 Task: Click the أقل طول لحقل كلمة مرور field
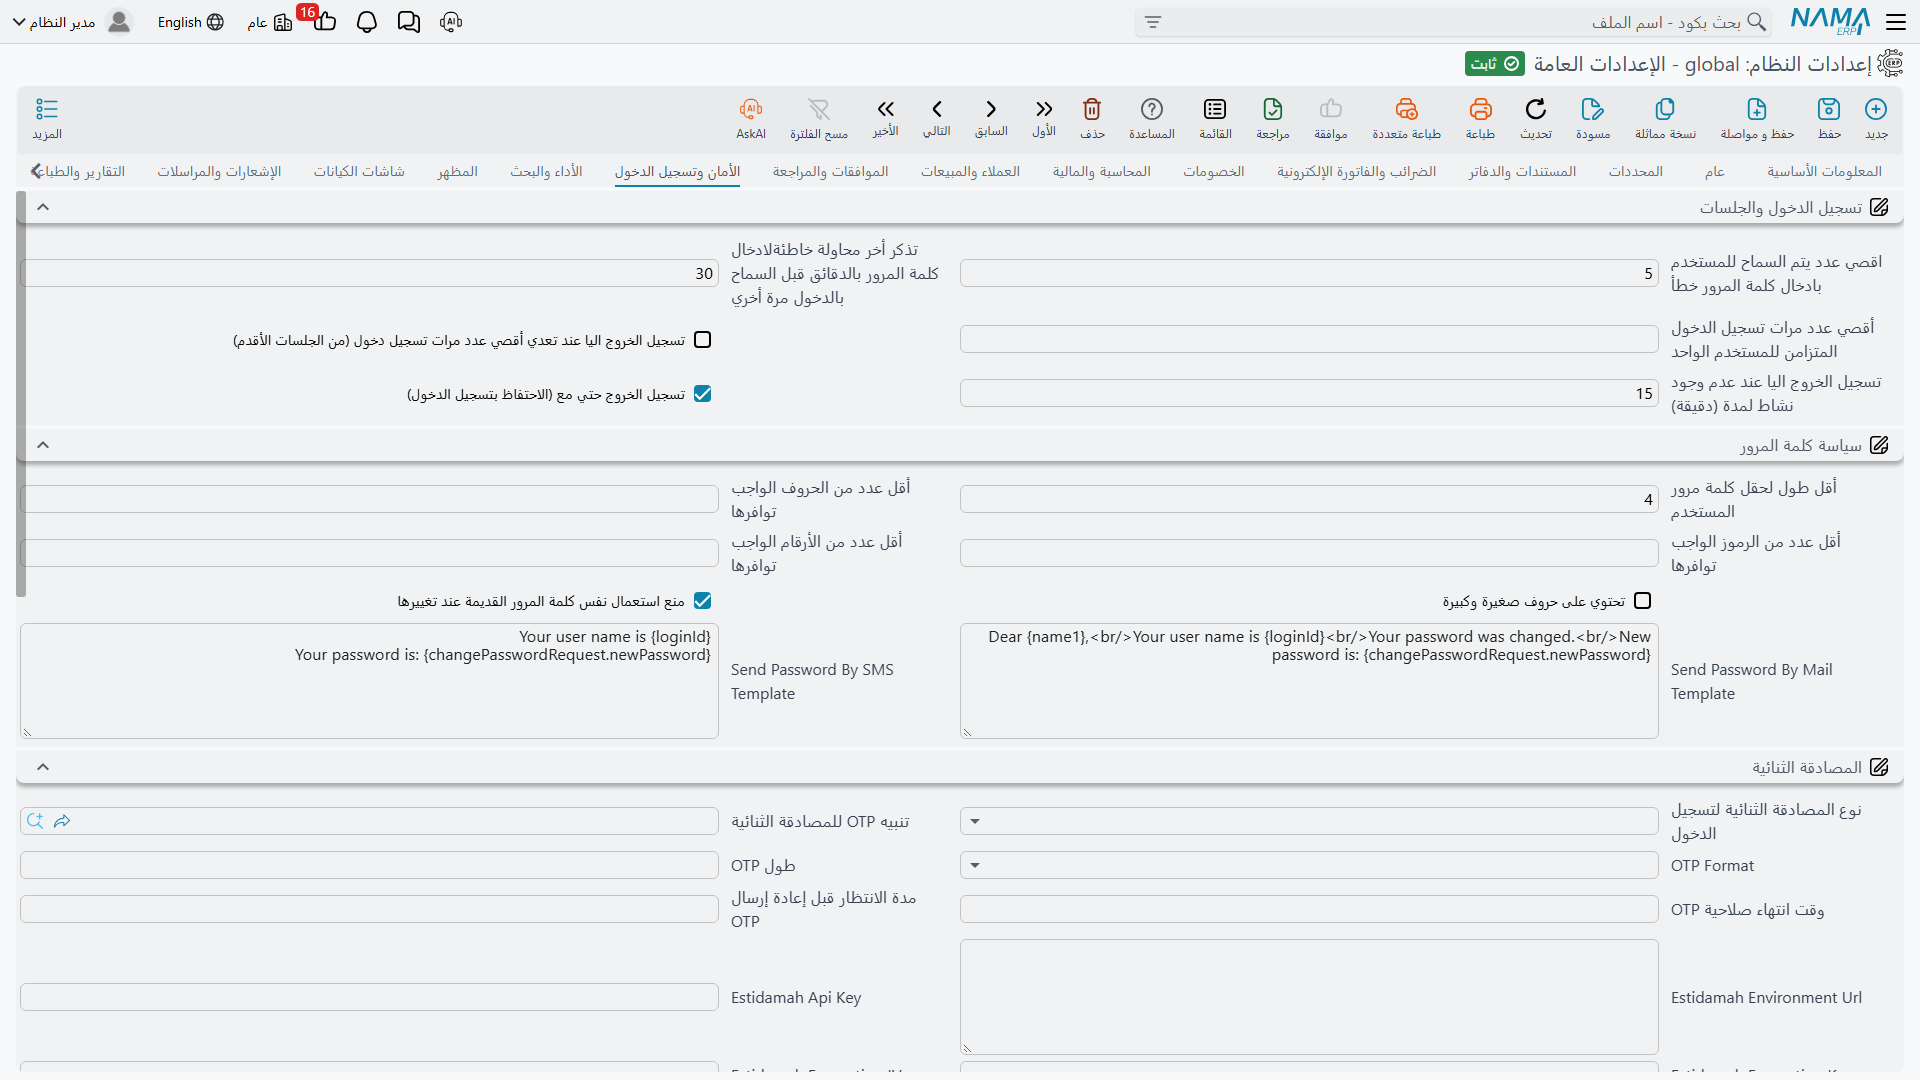click(x=1309, y=499)
